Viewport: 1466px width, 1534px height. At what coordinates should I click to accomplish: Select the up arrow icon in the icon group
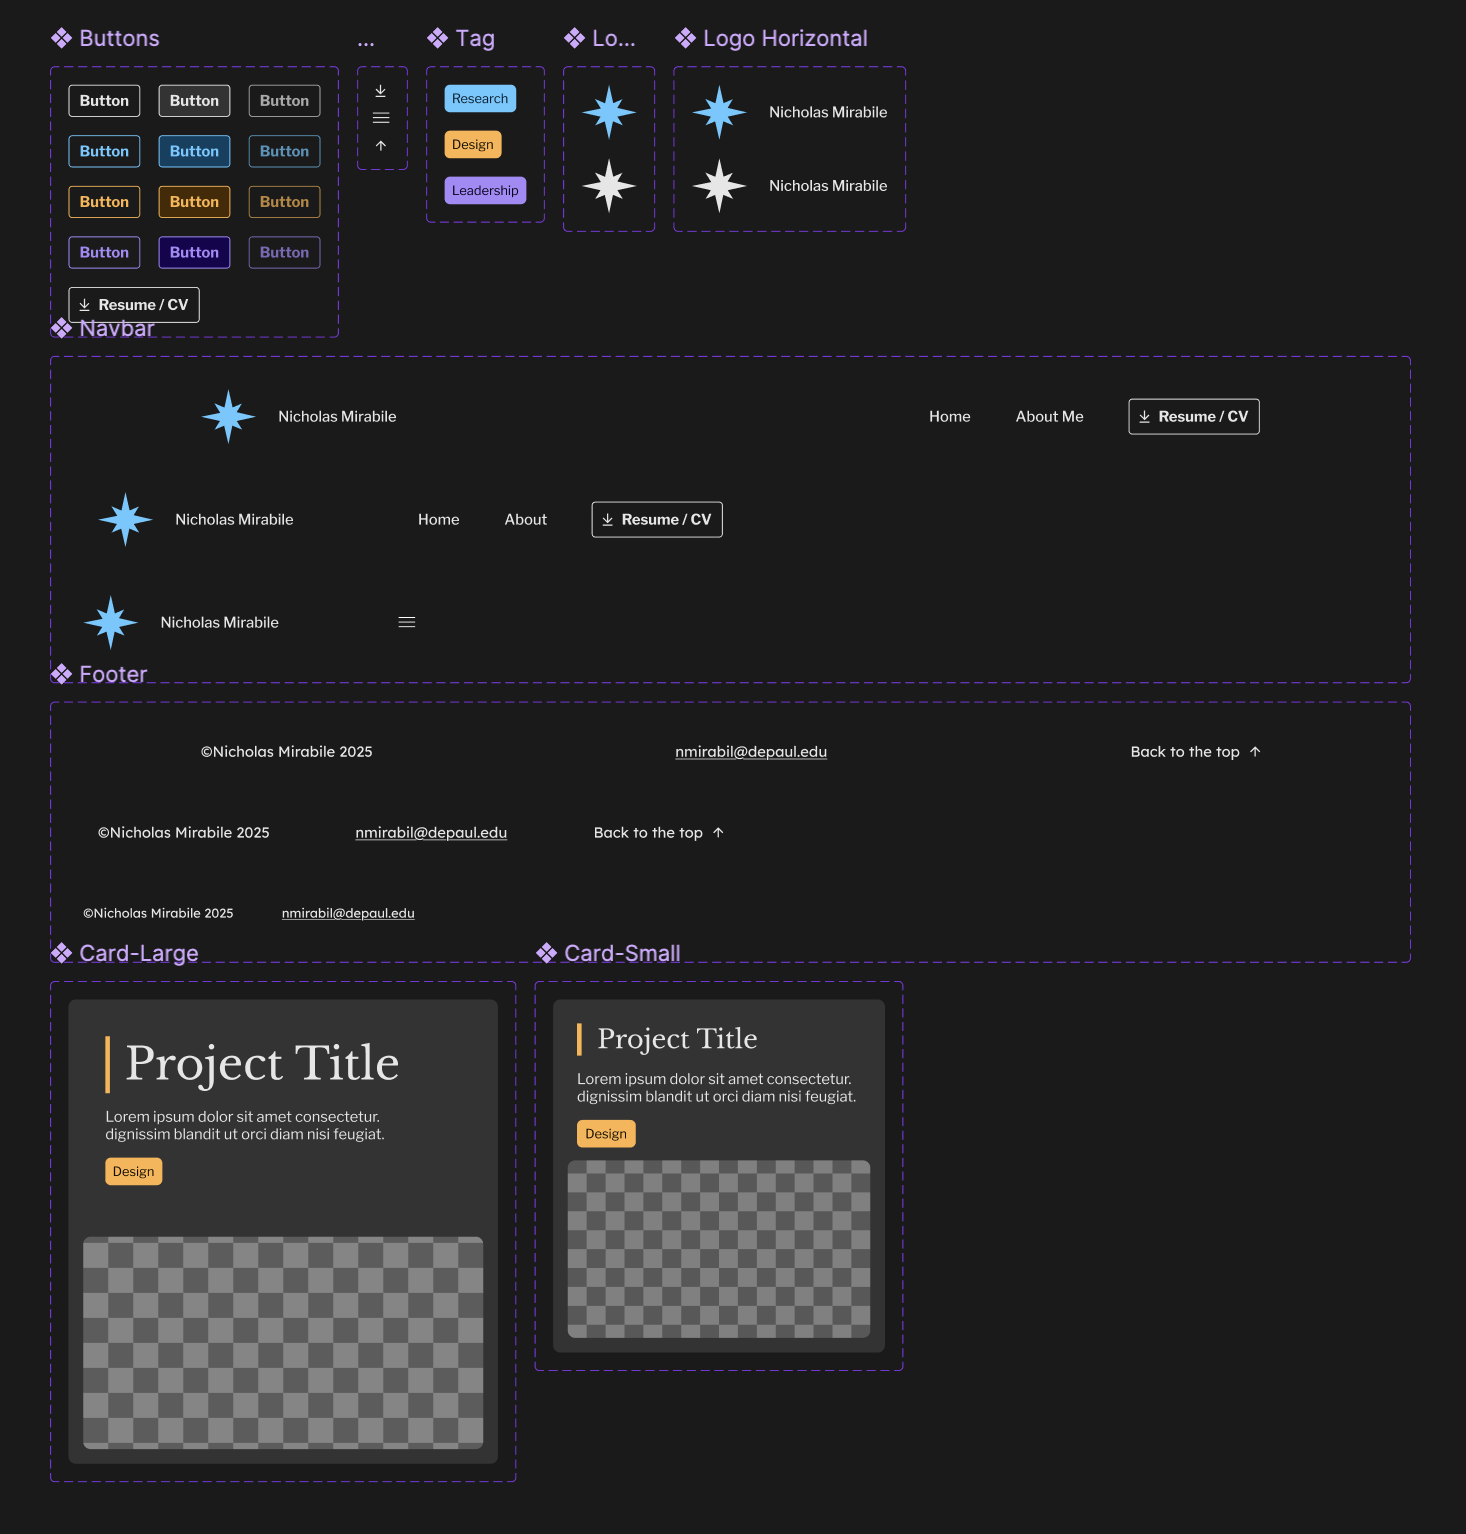[x=381, y=145]
